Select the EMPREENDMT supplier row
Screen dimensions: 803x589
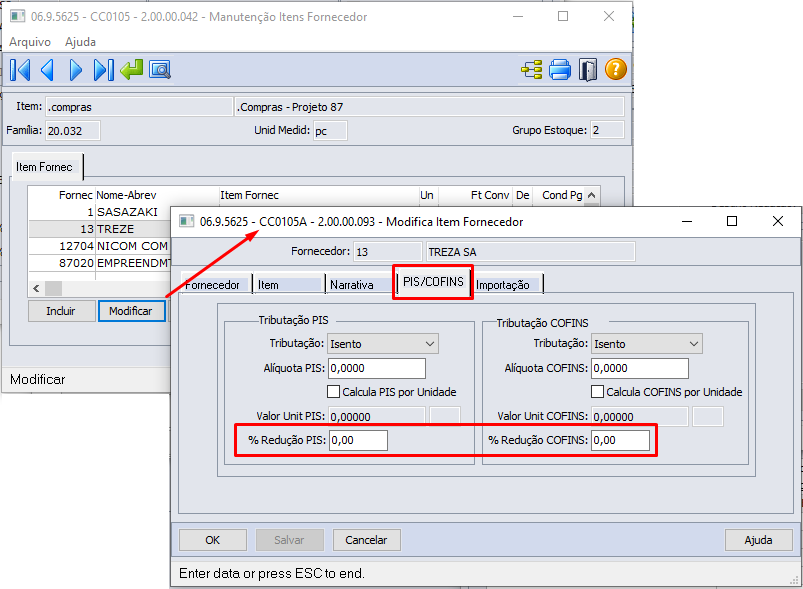[x=100, y=263]
